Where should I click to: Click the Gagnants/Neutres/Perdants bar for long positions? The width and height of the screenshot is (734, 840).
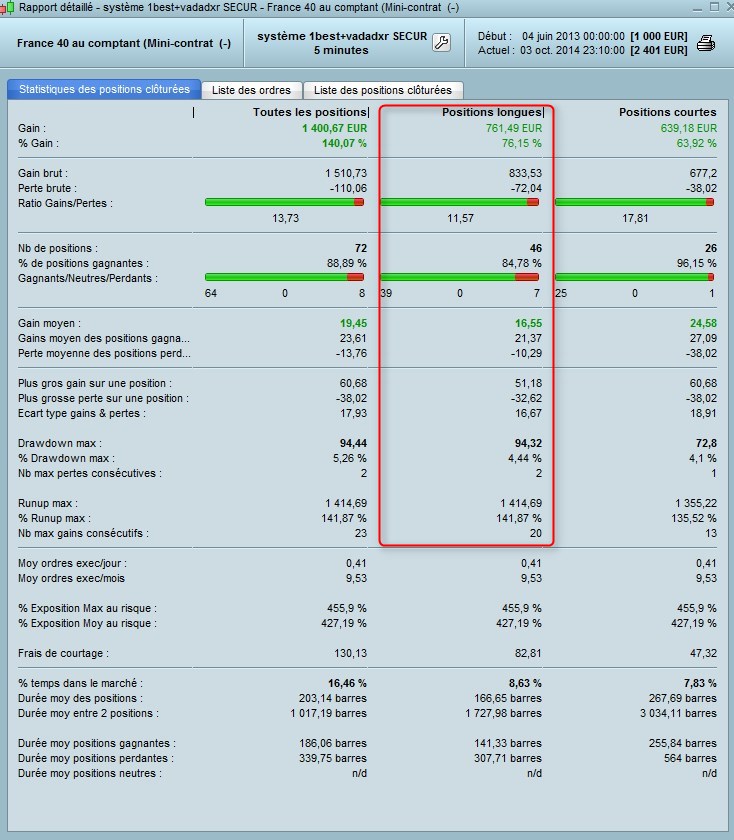pos(459,277)
